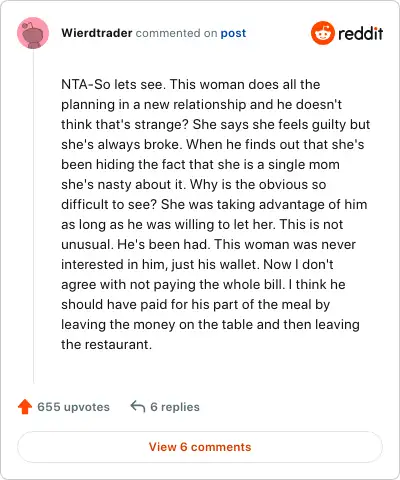Click the line "Why is the obvious so"

258,184
